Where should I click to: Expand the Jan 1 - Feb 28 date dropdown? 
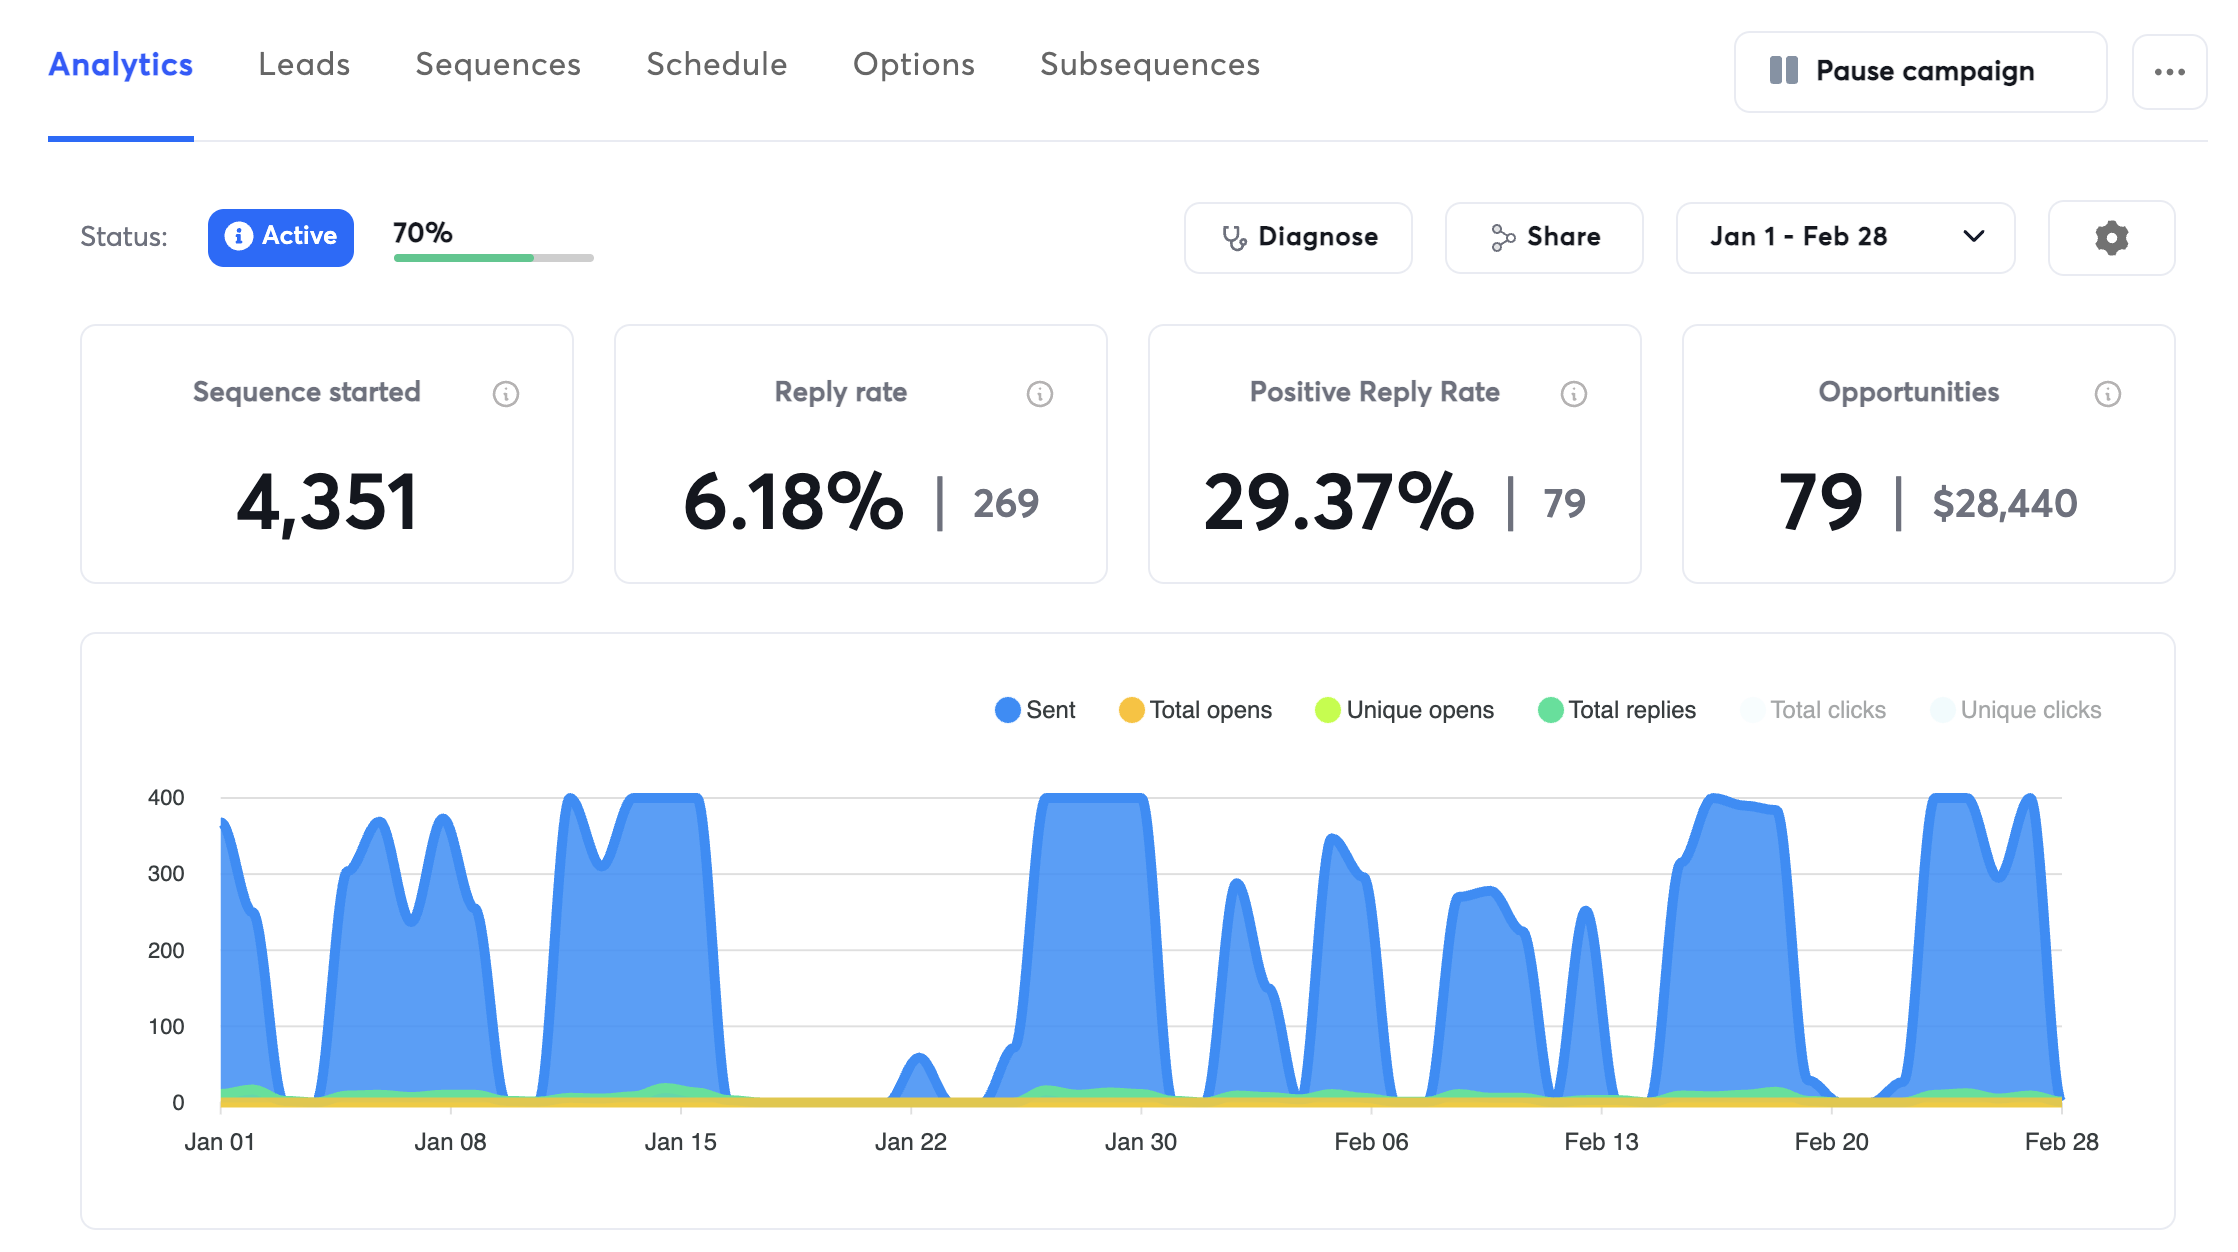click(x=1798, y=237)
